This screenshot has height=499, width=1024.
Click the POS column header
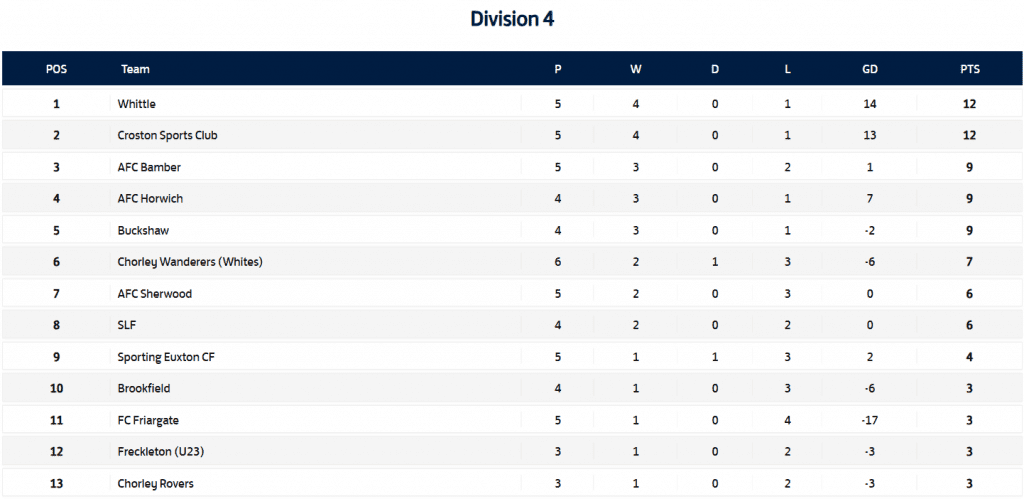[x=56, y=70]
